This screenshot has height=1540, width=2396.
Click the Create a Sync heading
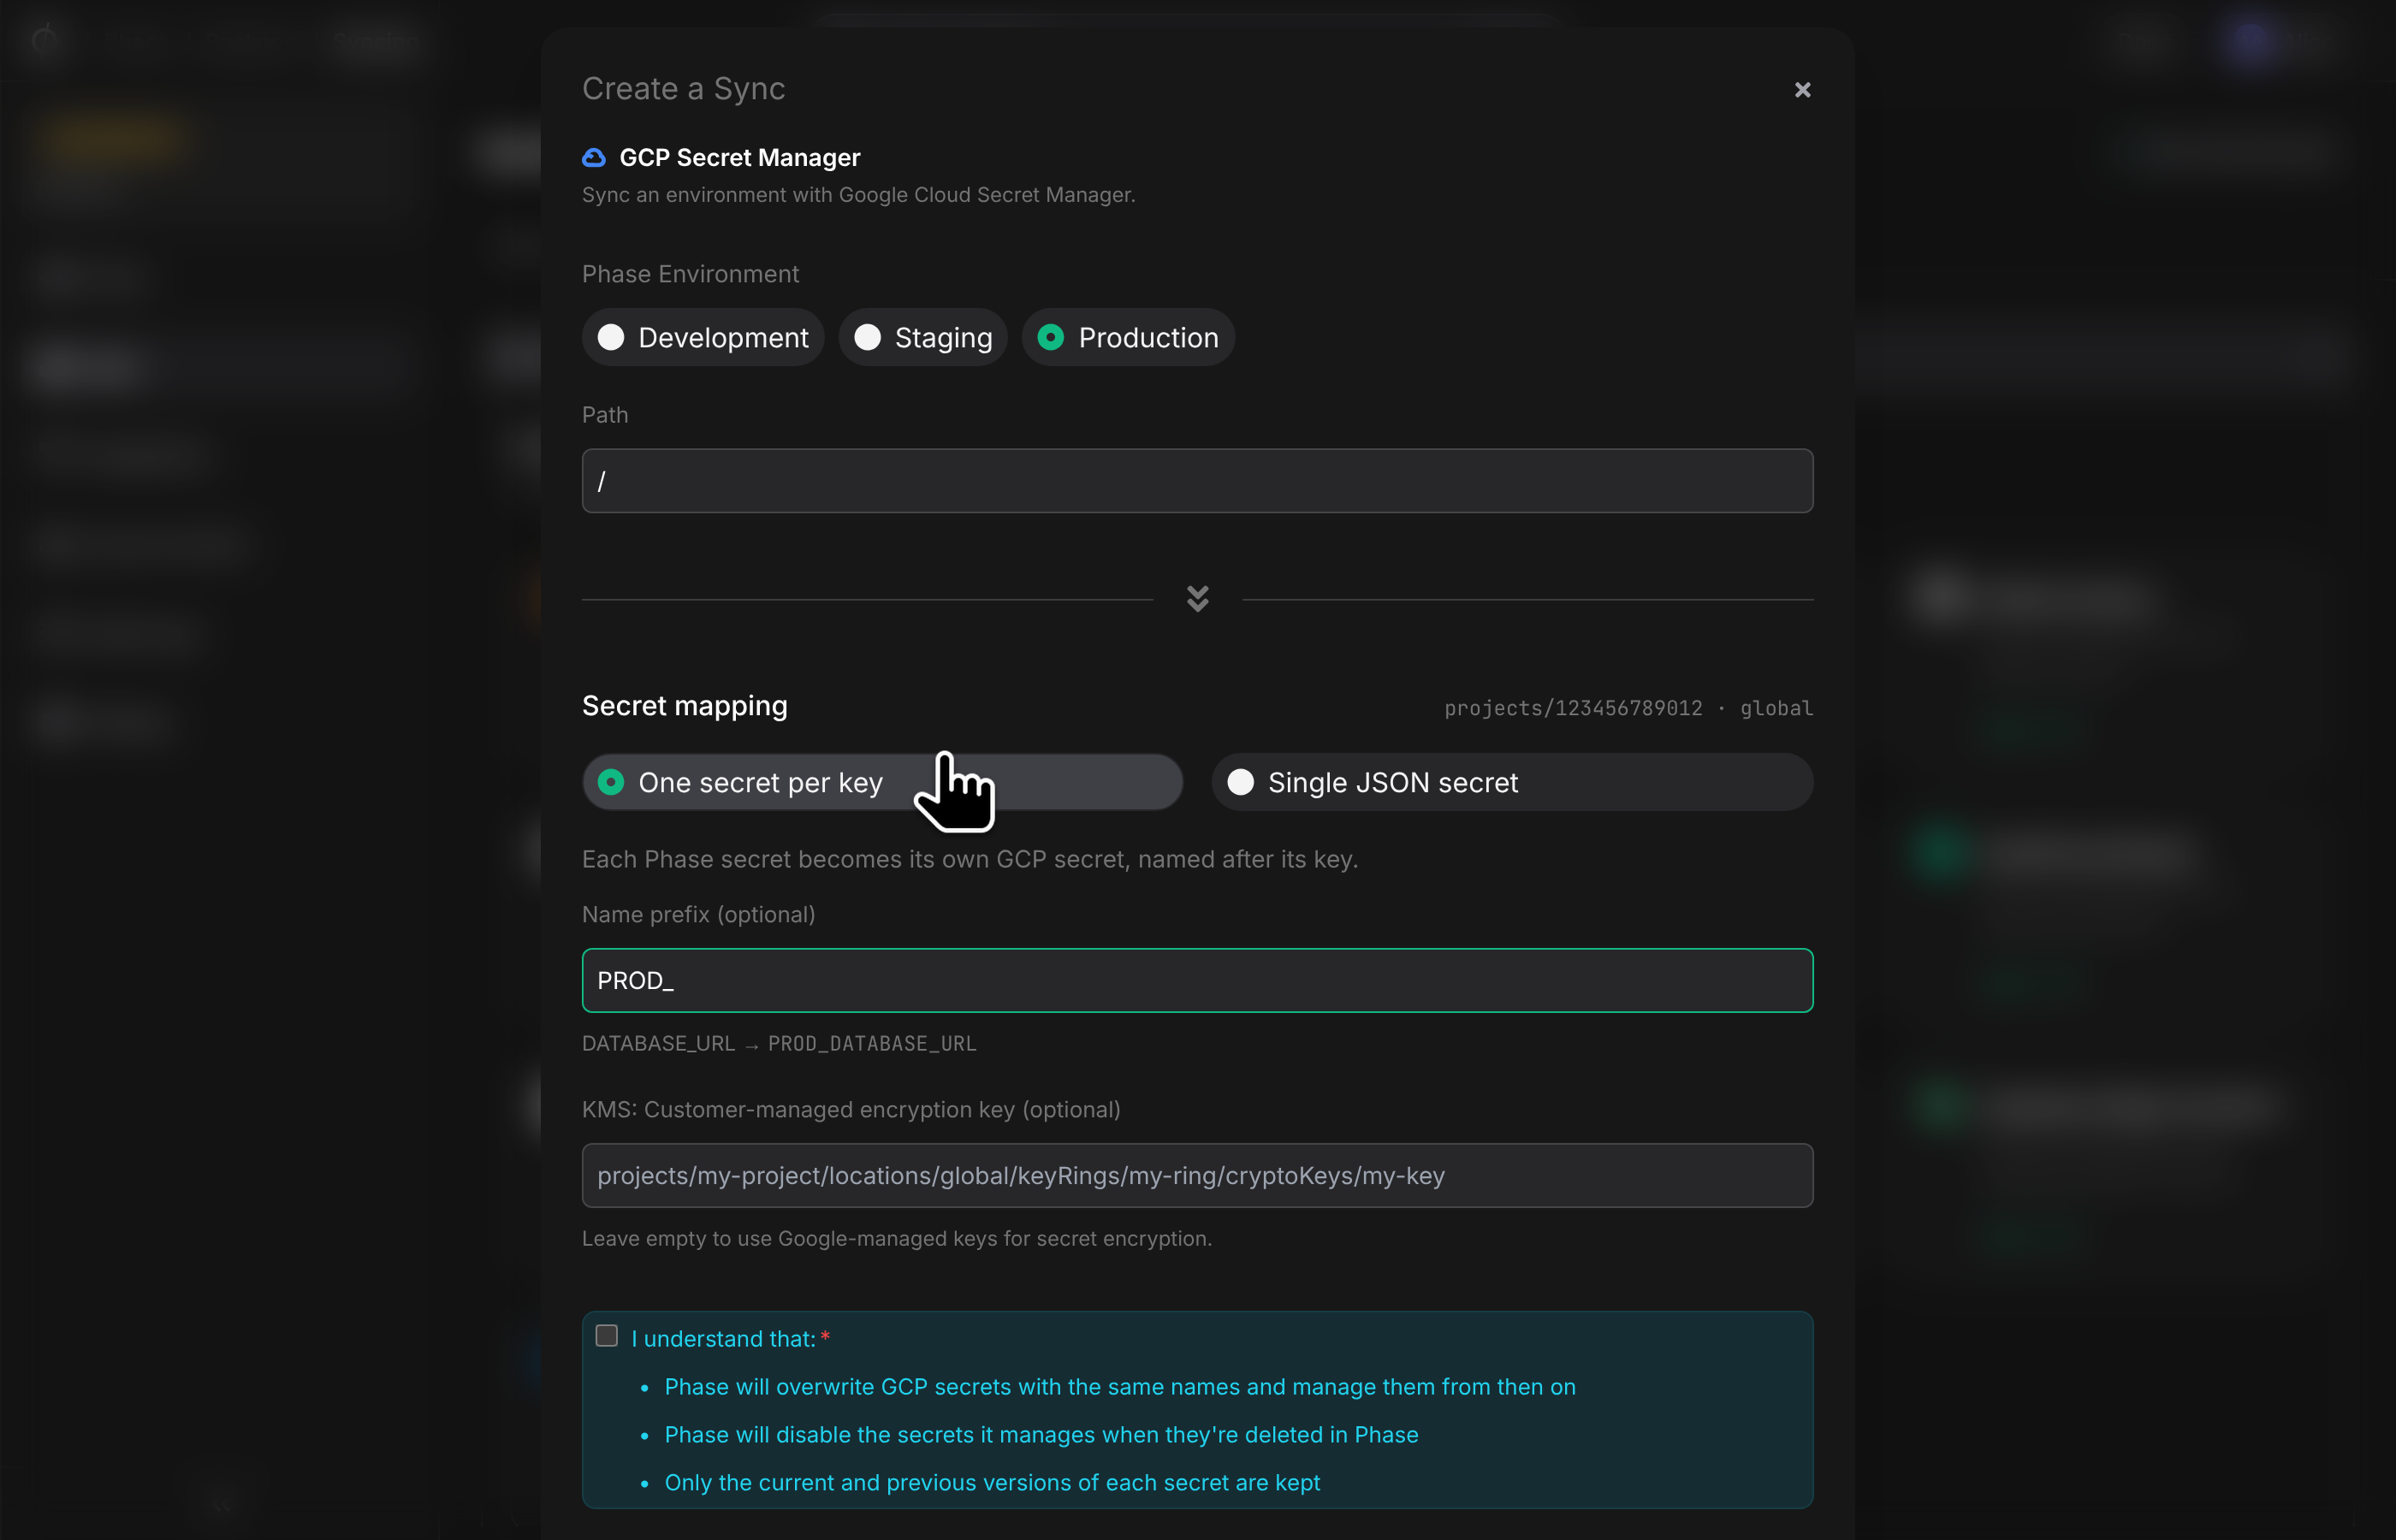(684, 89)
